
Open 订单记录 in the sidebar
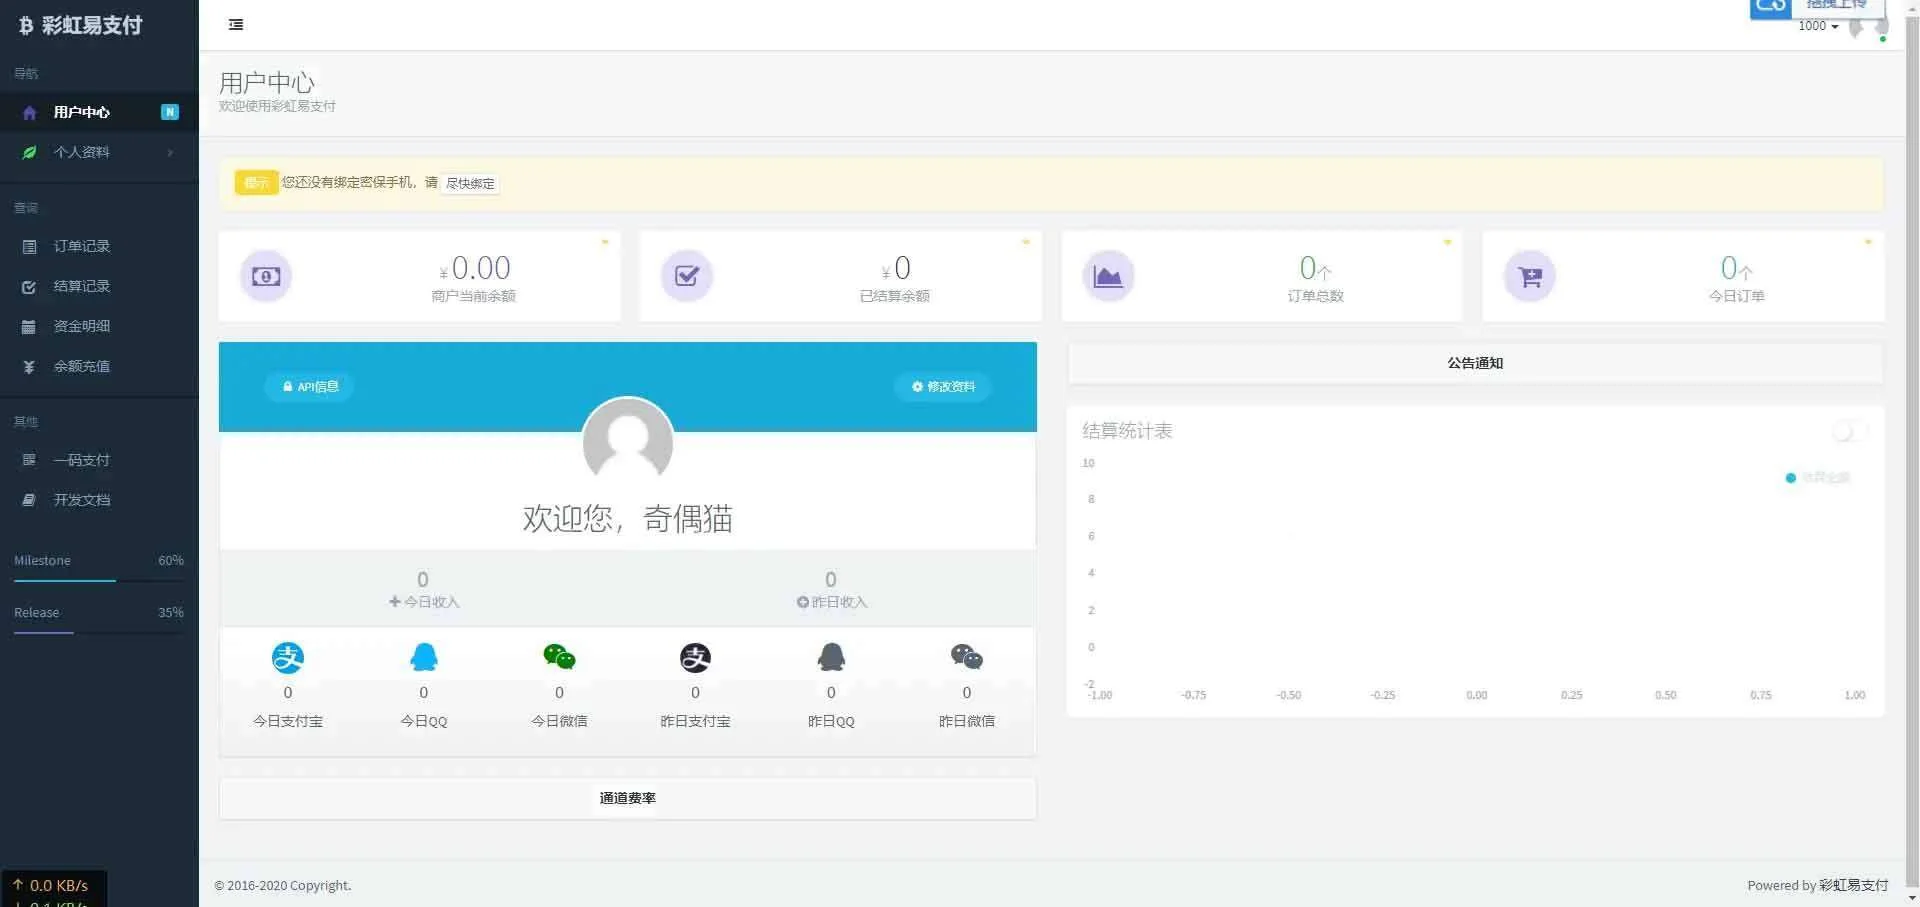pyautogui.click(x=82, y=246)
